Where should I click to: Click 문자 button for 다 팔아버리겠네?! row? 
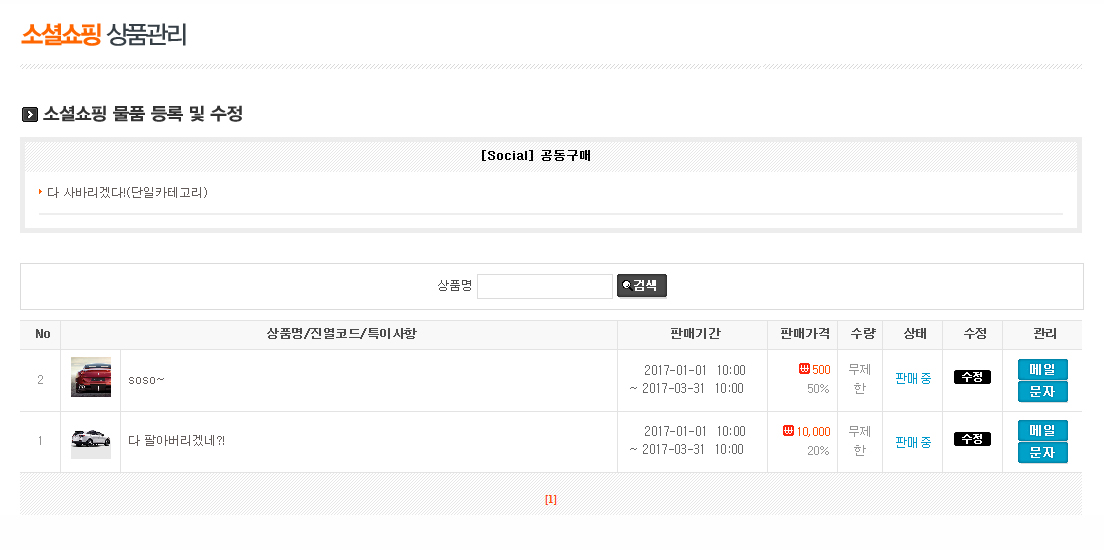(1042, 453)
